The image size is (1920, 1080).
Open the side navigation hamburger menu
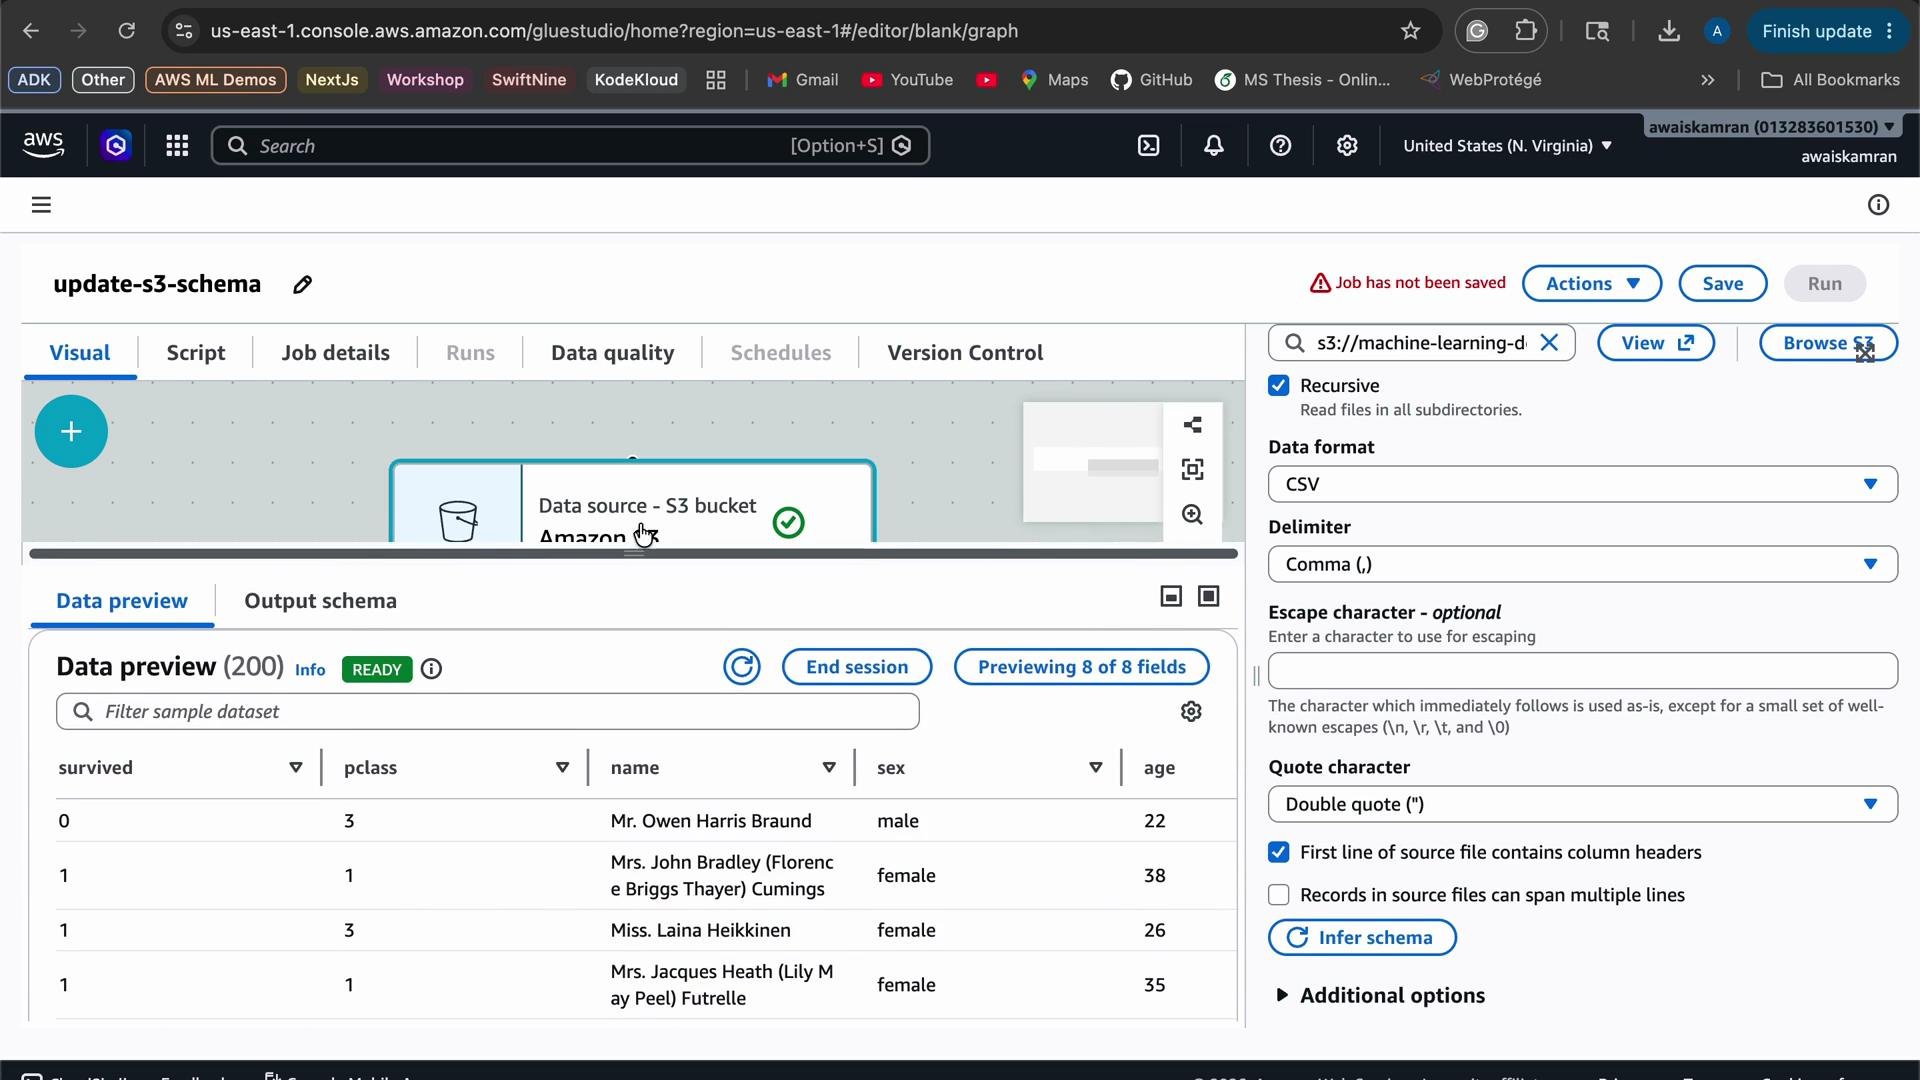click(x=41, y=204)
